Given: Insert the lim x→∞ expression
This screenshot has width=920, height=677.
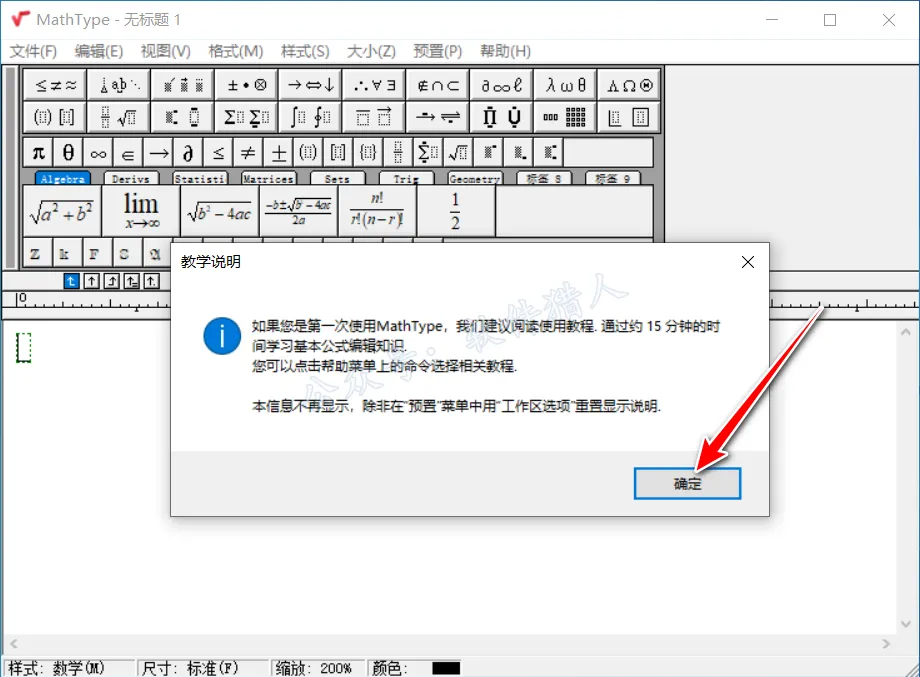Looking at the screenshot, I should pyautogui.click(x=141, y=211).
